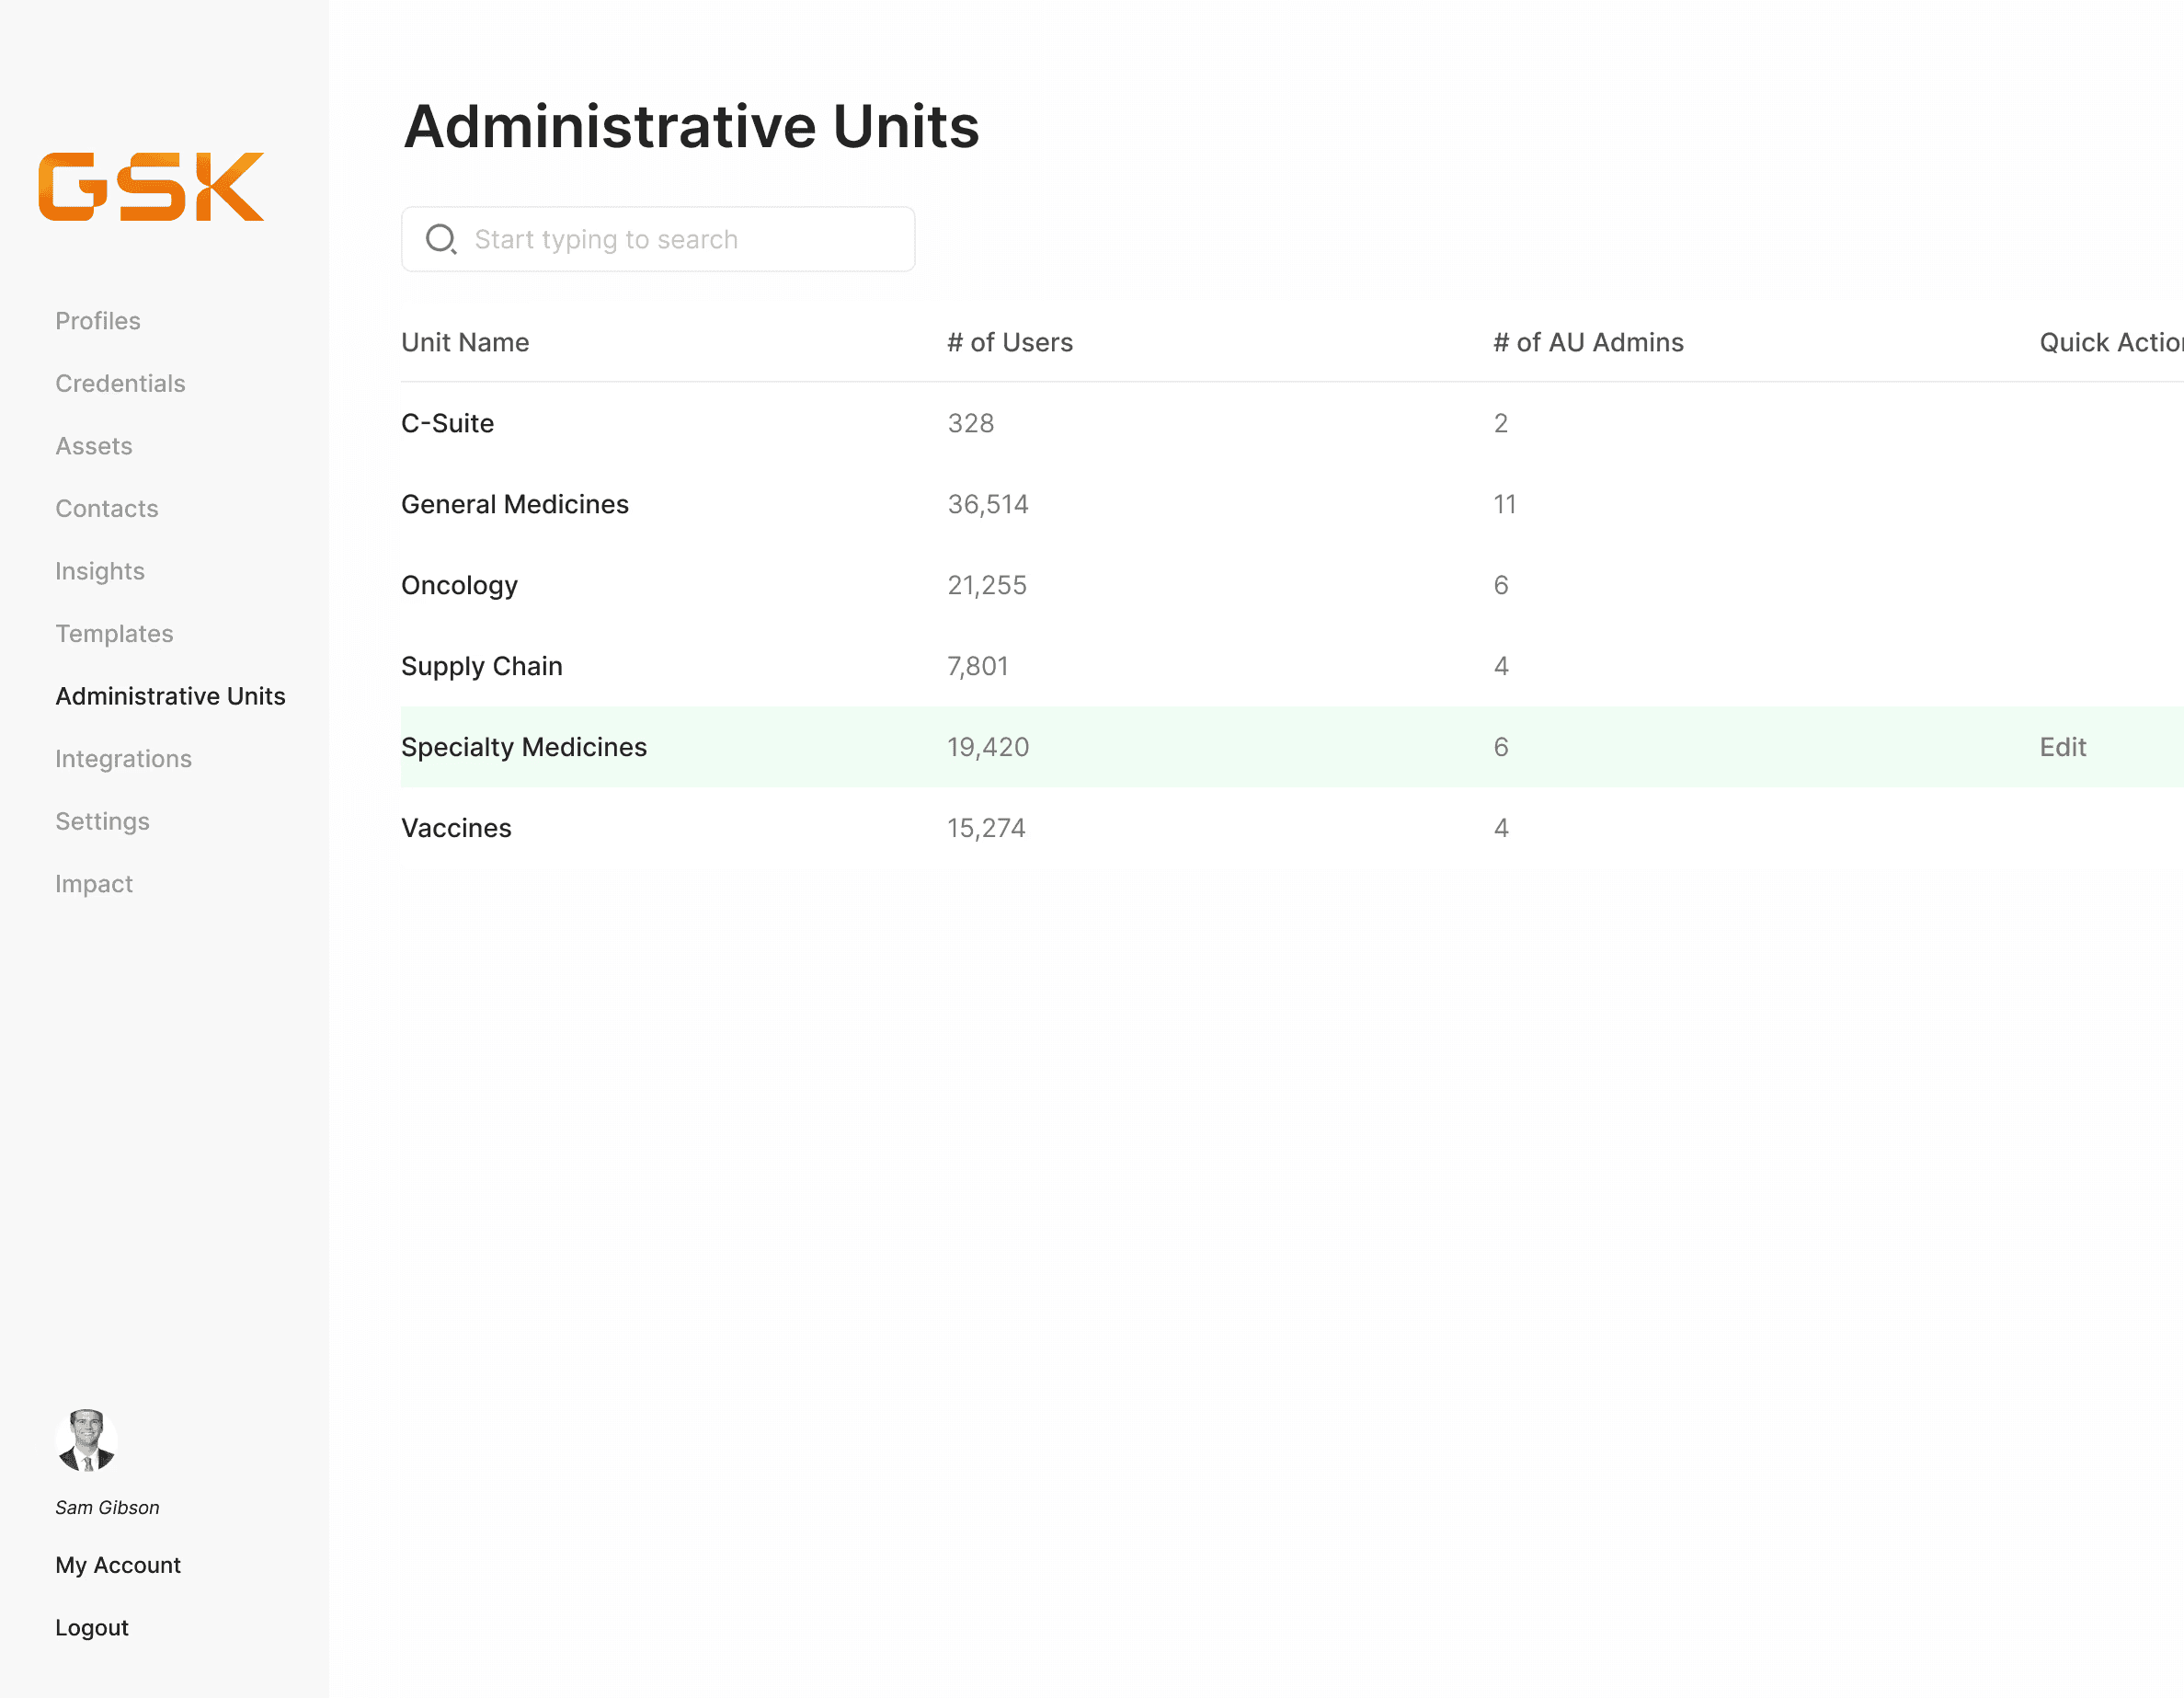Open the General Medicines unit
The height and width of the screenshot is (1698, 2184).
tap(515, 504)
